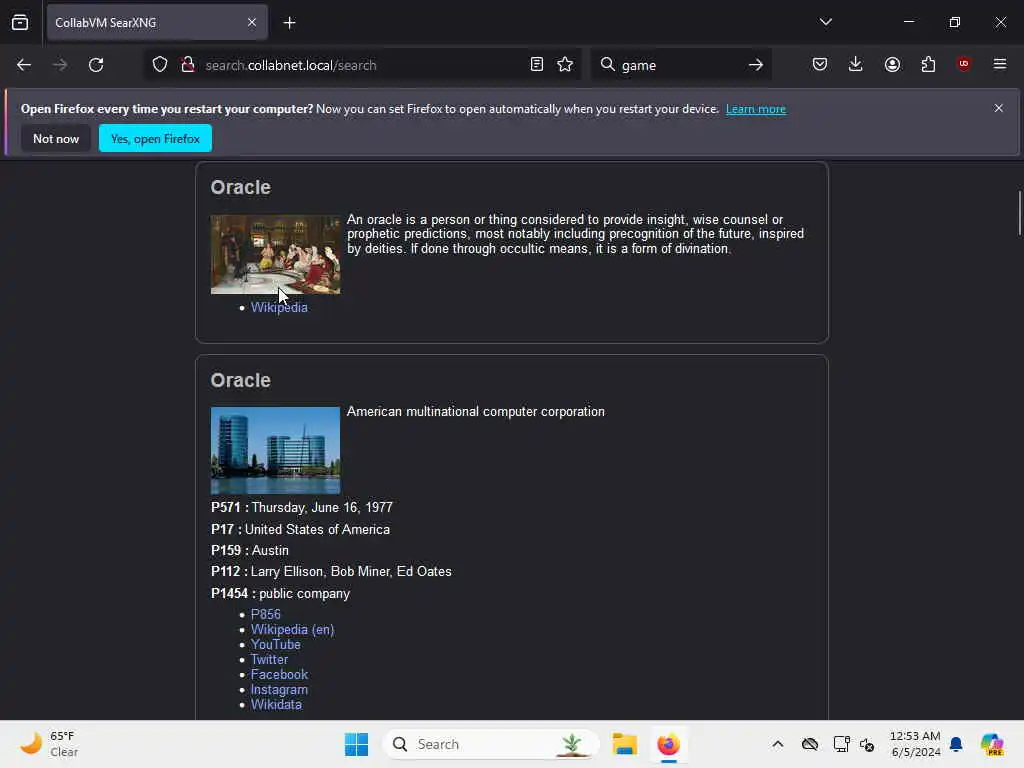
Task: Open the Windows Start menu
Action: [357, 744]
